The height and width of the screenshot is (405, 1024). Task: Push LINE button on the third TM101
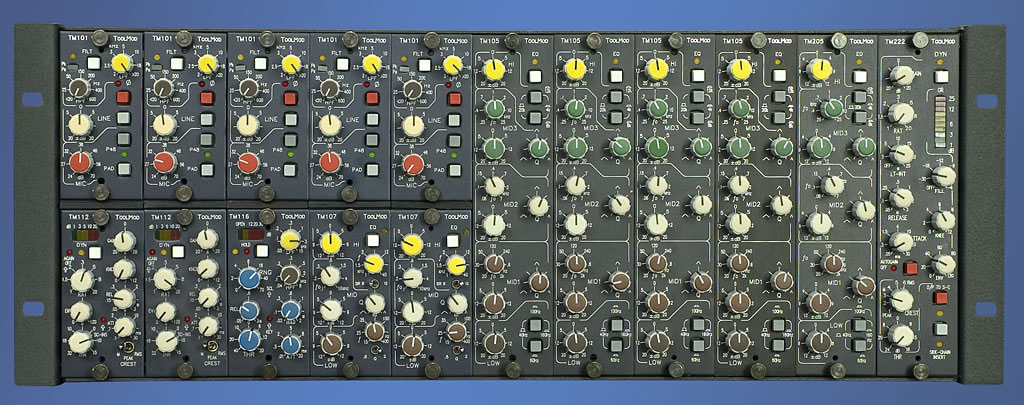click(x=291, y=119)
